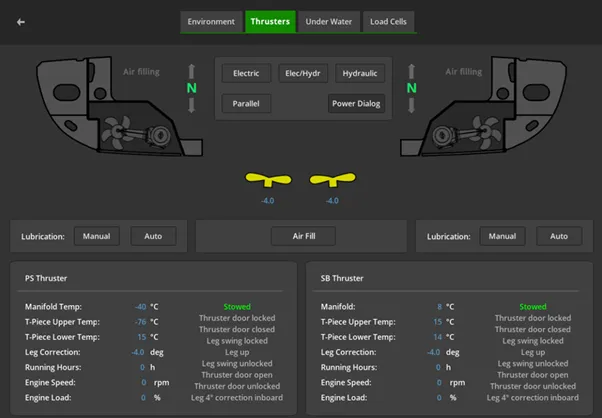Click the up arrow left of Electric
Screen dimensions: 602x418
tap(192, 71)
